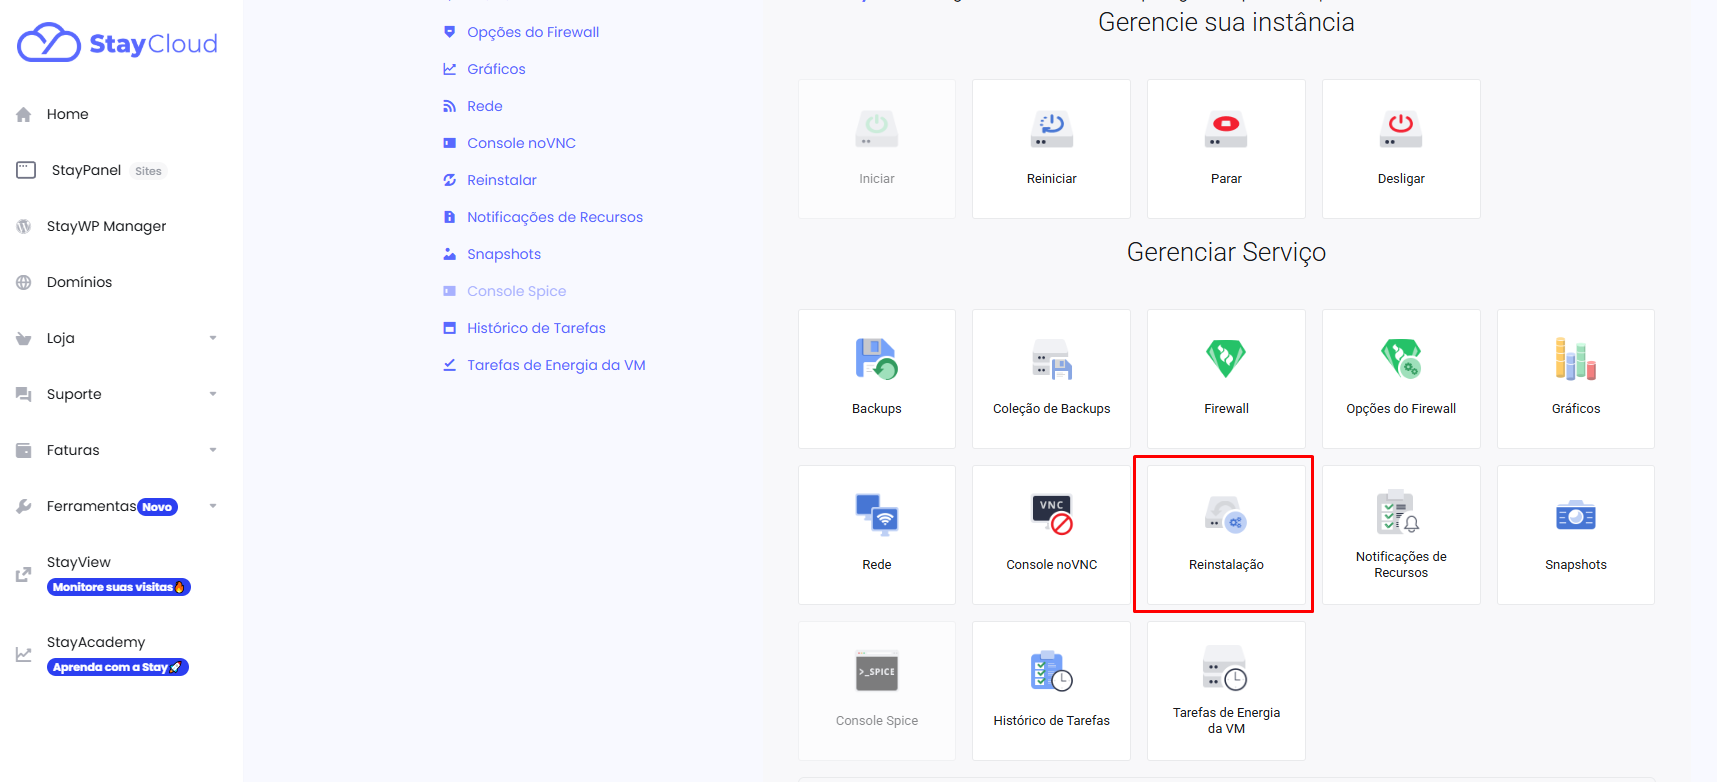
Task: Click the StayPanel window icon
Action: point(26,170)
